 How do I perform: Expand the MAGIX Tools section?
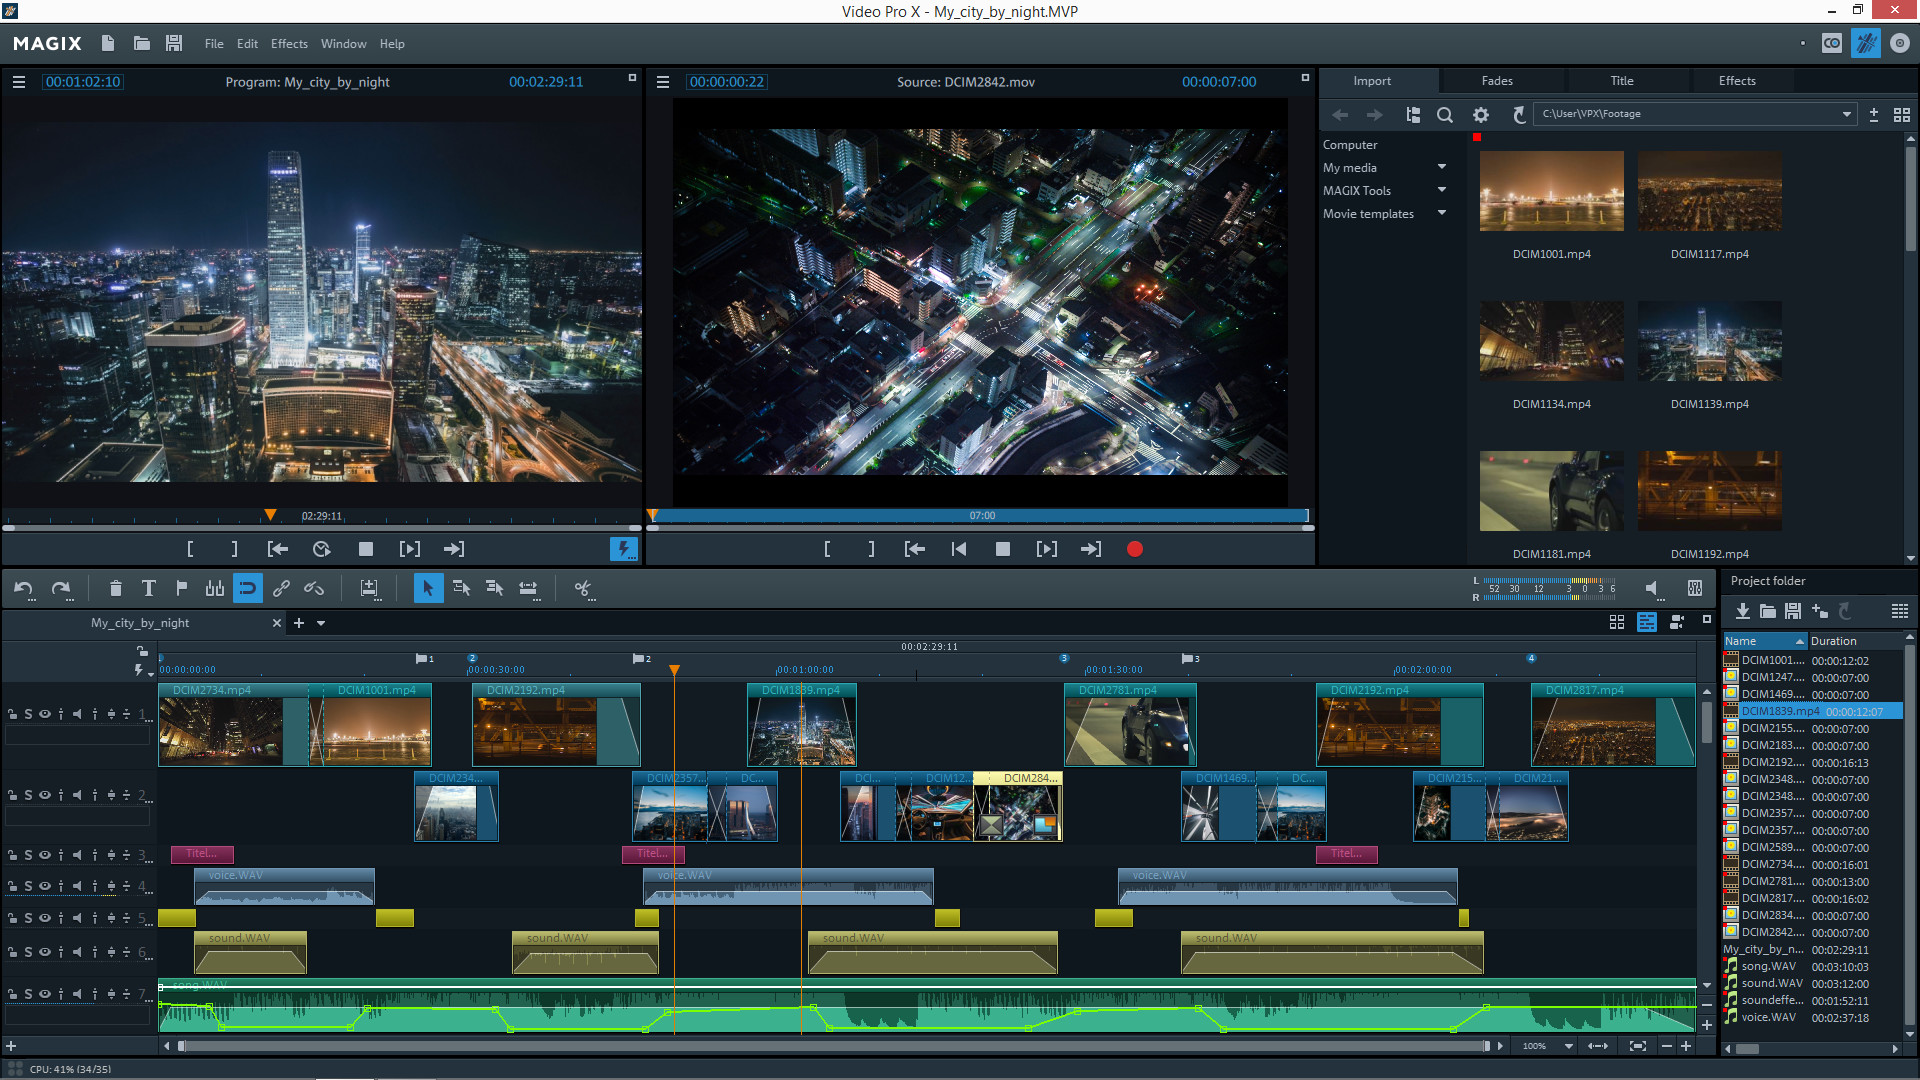pos(1441,190)
